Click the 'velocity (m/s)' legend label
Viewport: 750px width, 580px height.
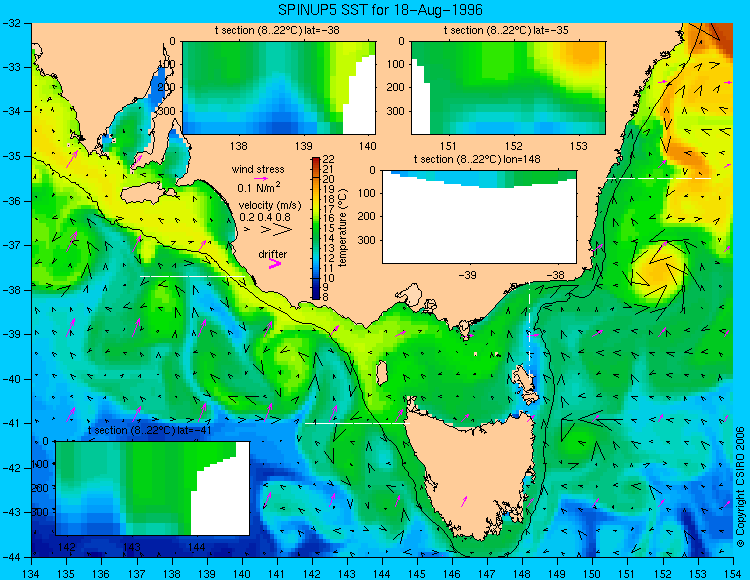click(270, 206)
